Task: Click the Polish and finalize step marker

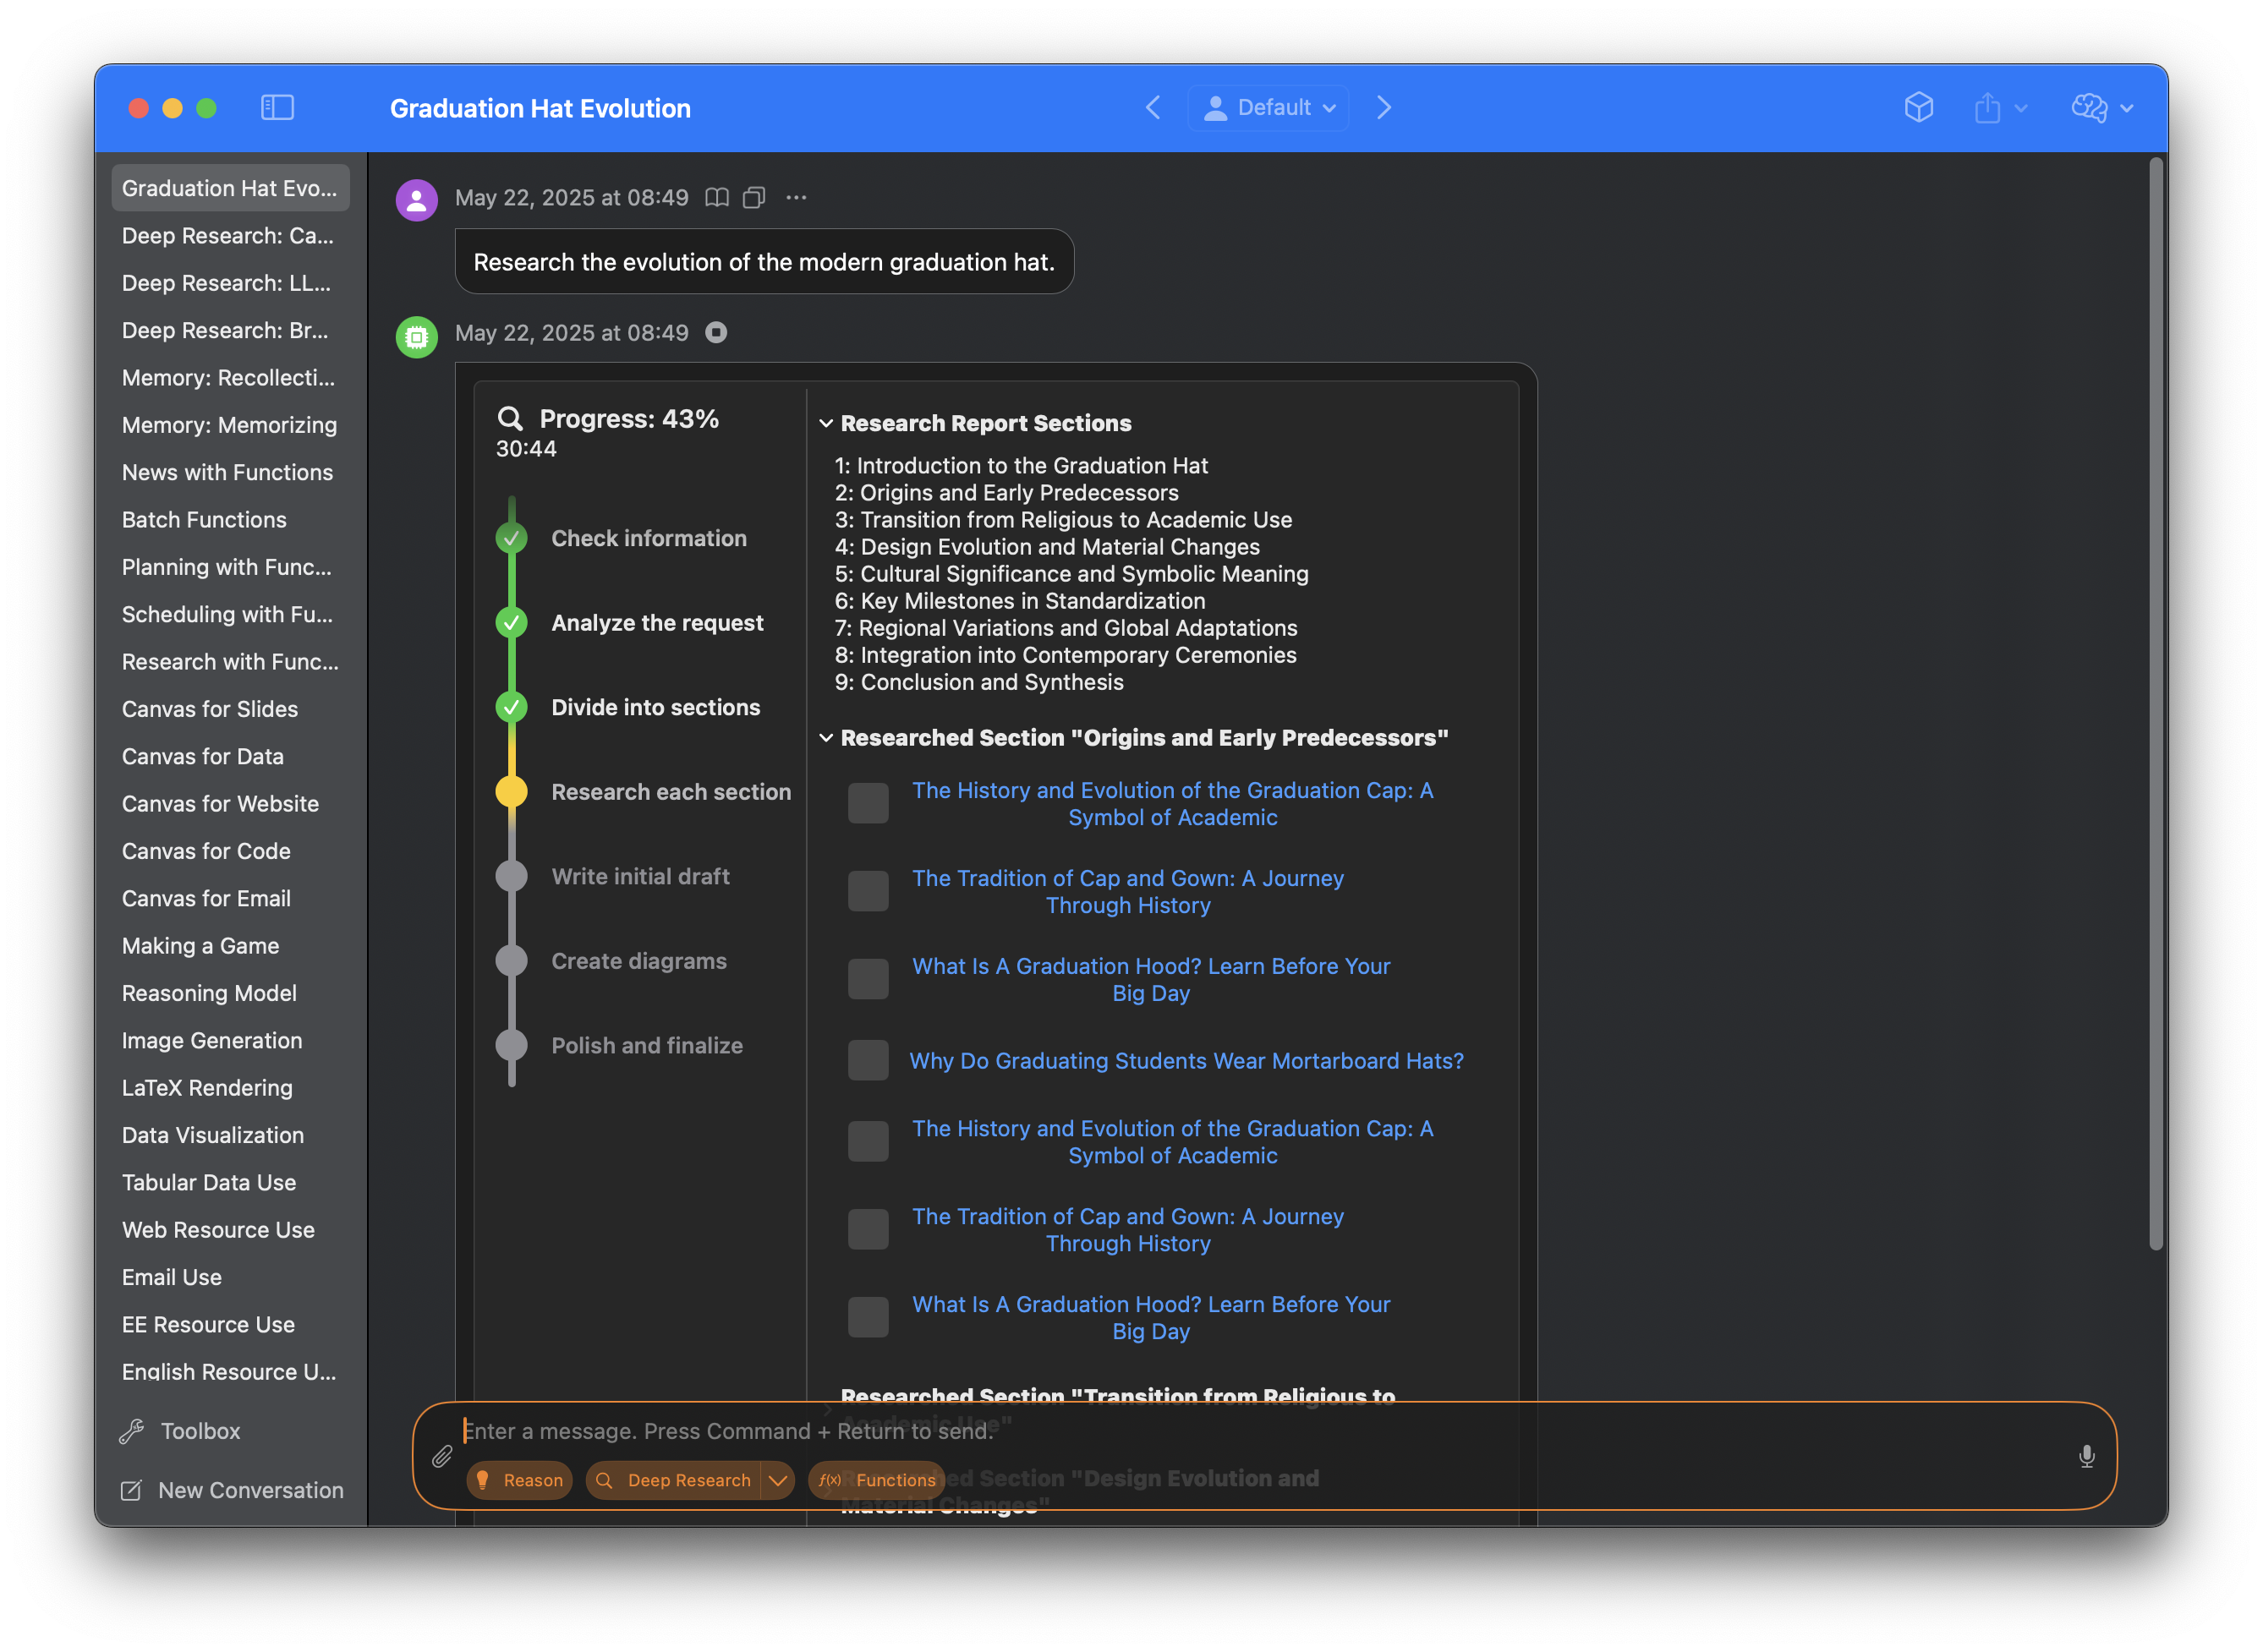Action: pyautogui.click(x=512, y=1045)
